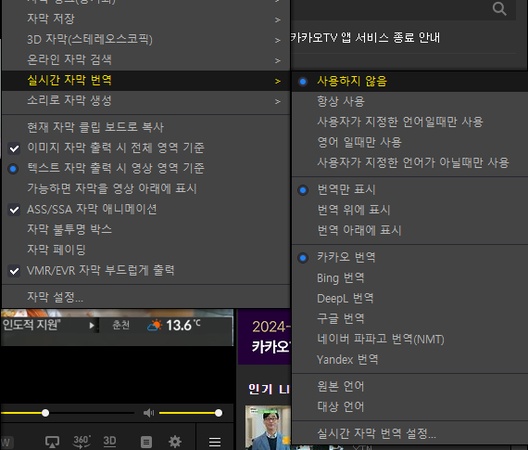Click the 춘천 13.6°C weather text
Image resolution: width=528 pixels, height=450 pixels.
point(157,325)
